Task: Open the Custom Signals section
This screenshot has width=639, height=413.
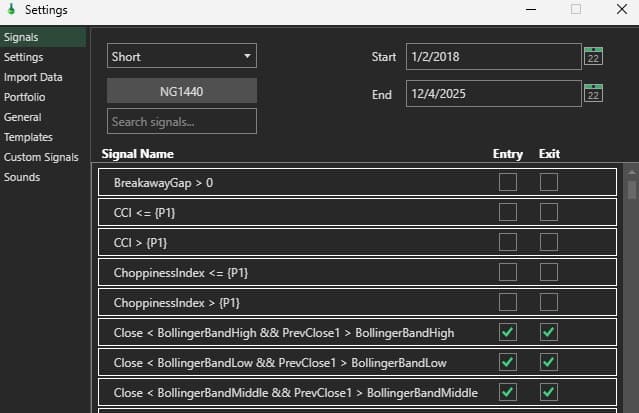Action: pyautogui.click(x=41, y=157)
